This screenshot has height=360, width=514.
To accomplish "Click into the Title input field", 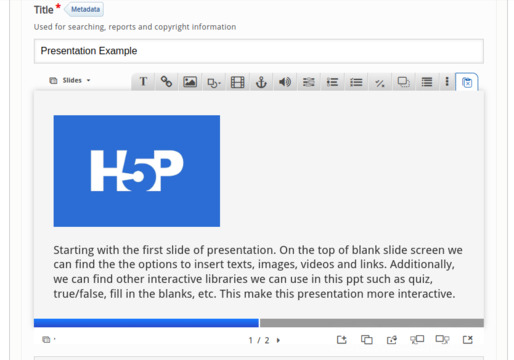I will tap(259, 51).
